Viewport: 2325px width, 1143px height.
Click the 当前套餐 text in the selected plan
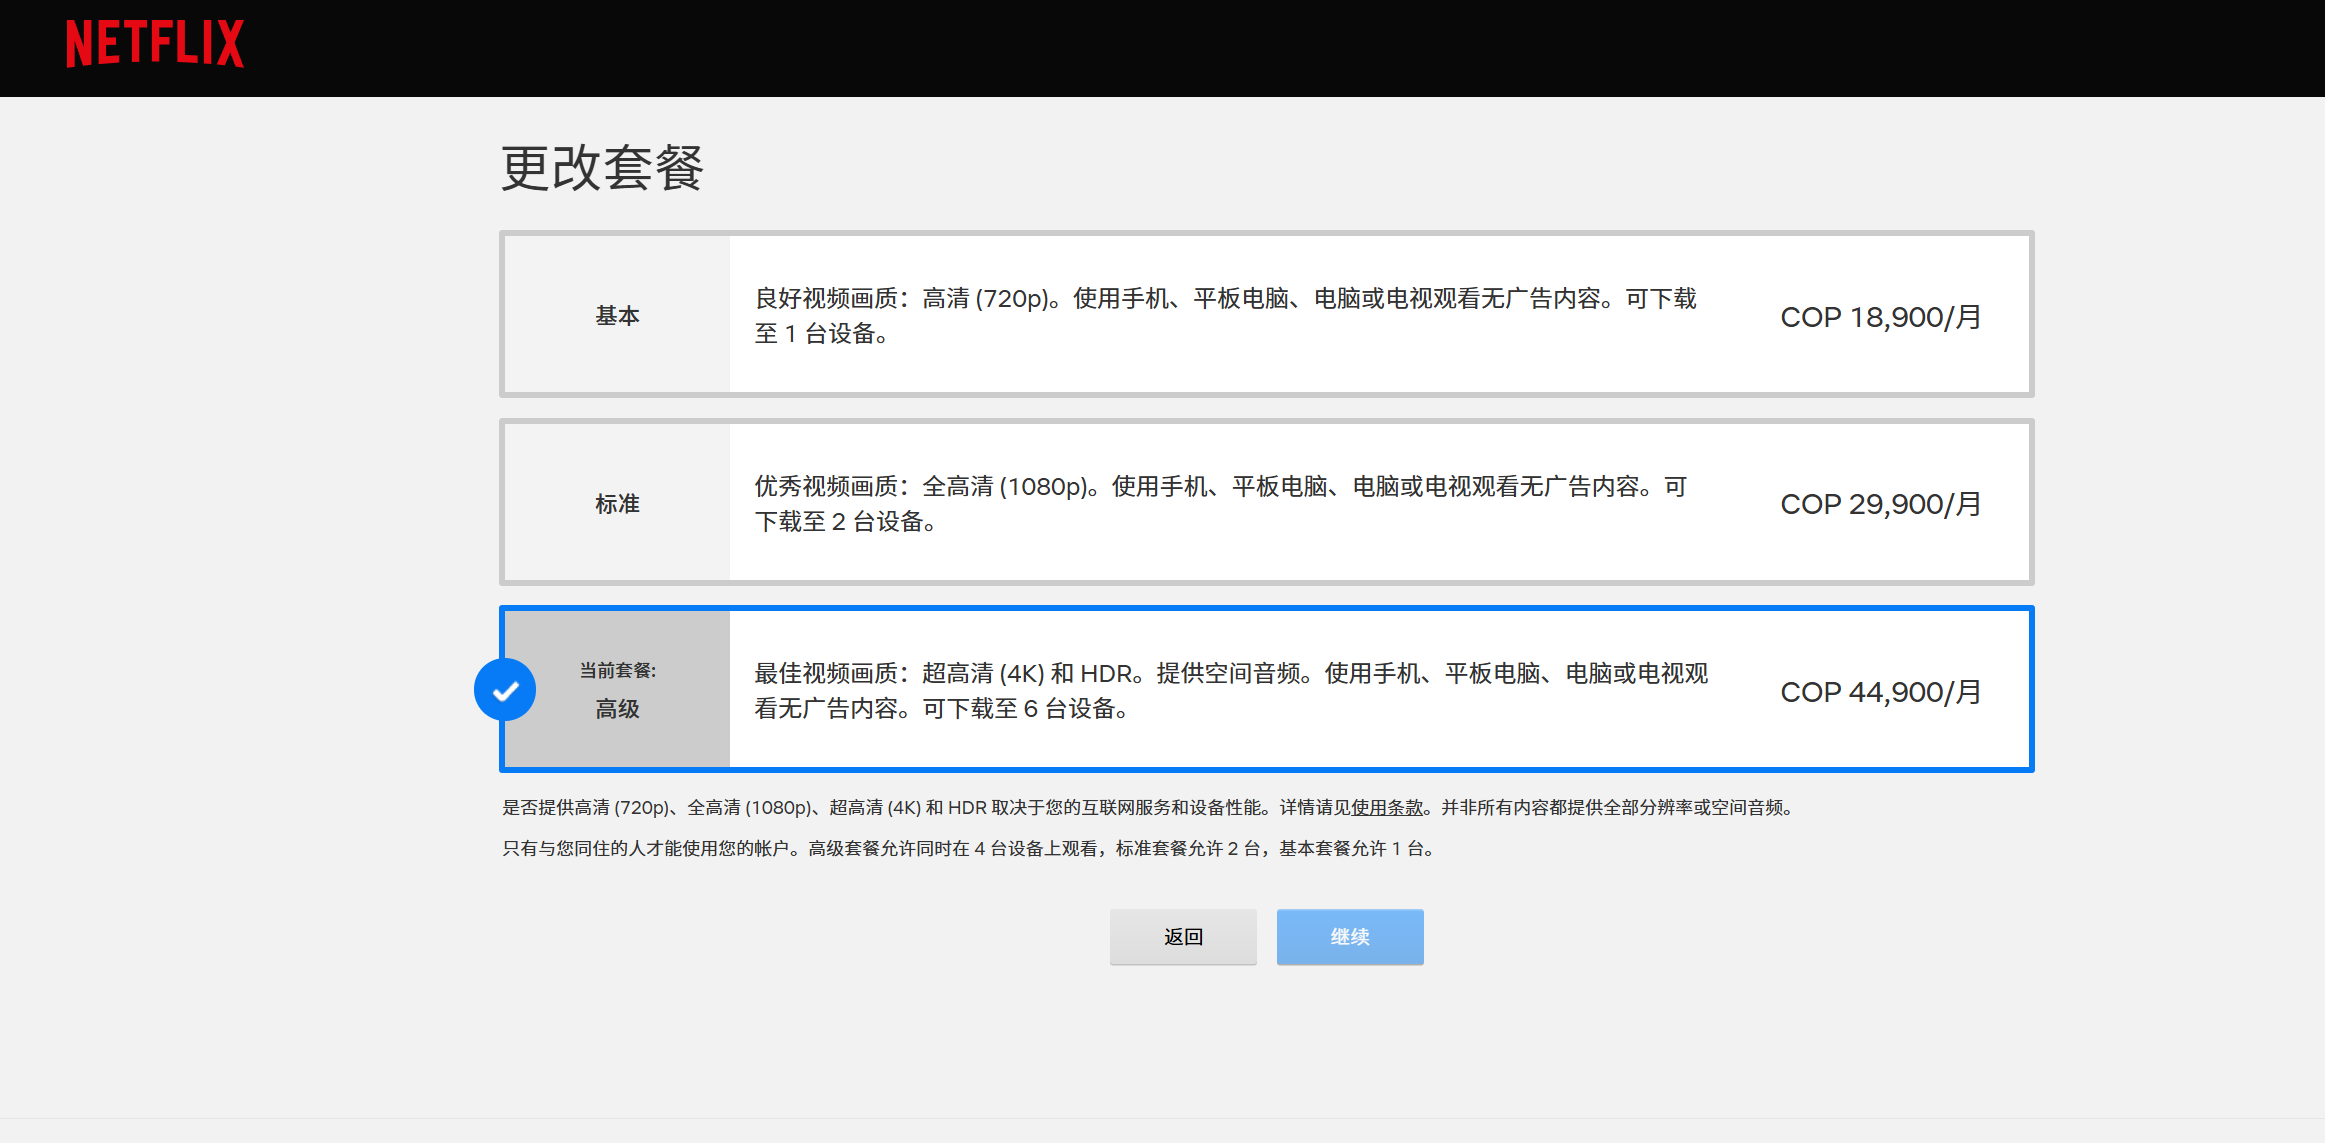click(x=617, y=670)
